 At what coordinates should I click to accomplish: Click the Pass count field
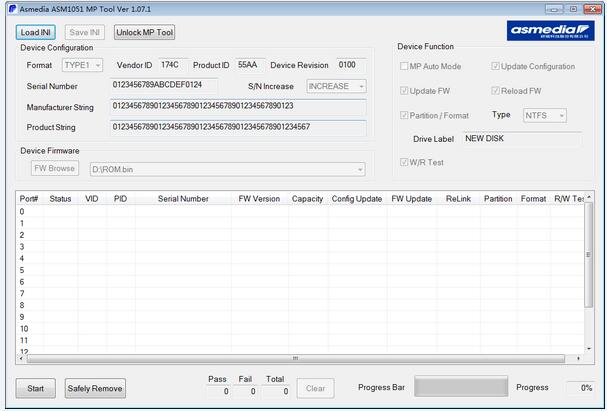[x=218, y=391]
